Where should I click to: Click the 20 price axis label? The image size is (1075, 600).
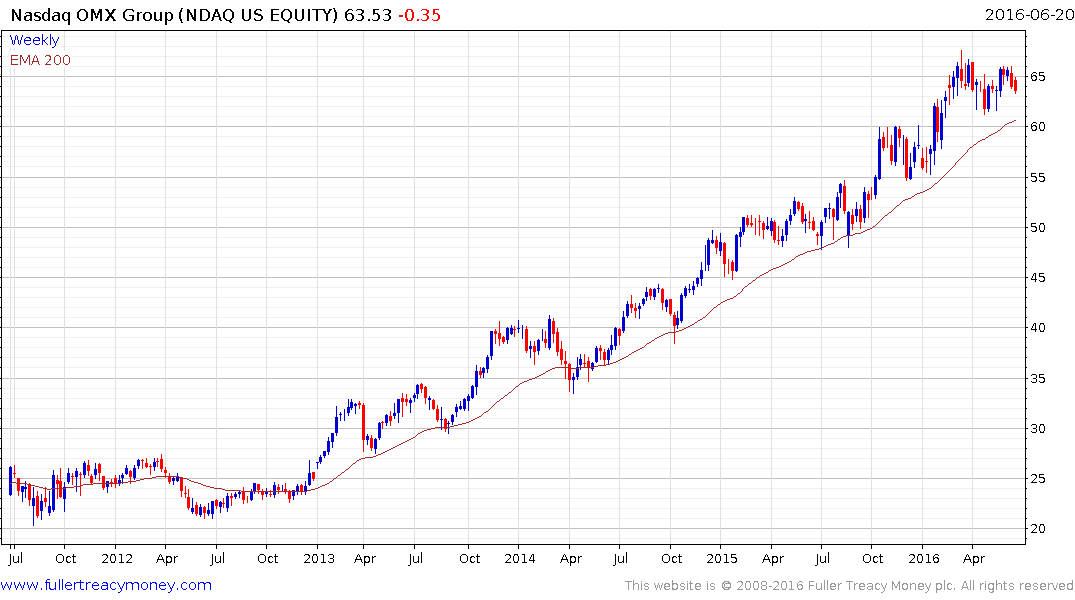[x=1037, y=529]
